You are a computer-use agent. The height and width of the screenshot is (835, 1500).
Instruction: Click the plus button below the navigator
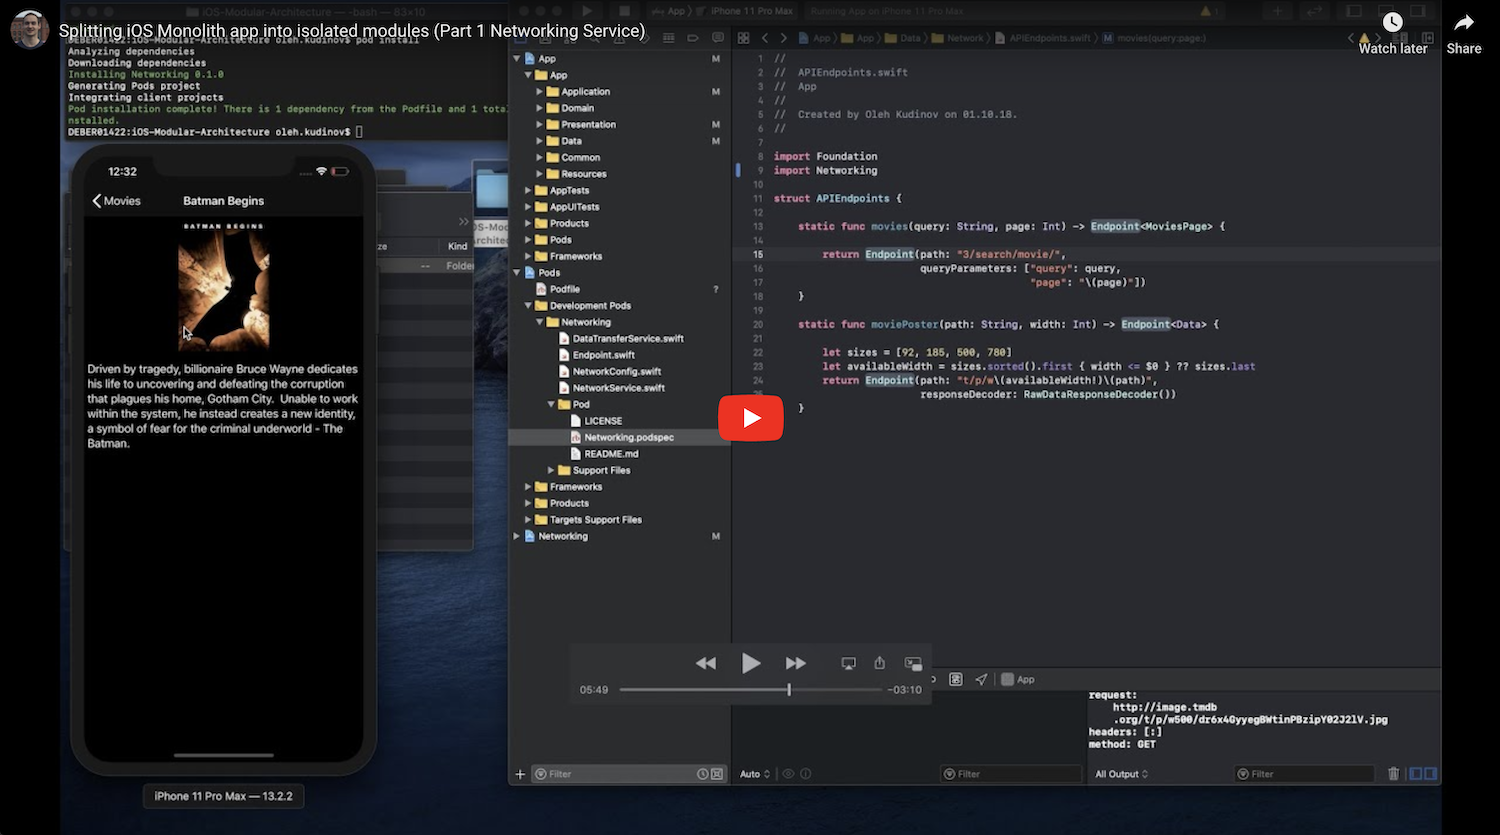tap(520, 774)
